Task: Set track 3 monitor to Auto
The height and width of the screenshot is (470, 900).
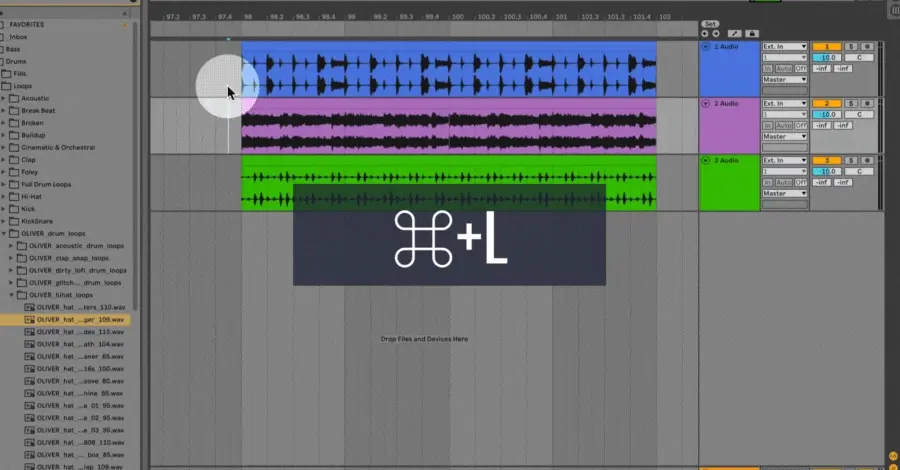Action: coord(783,182)
